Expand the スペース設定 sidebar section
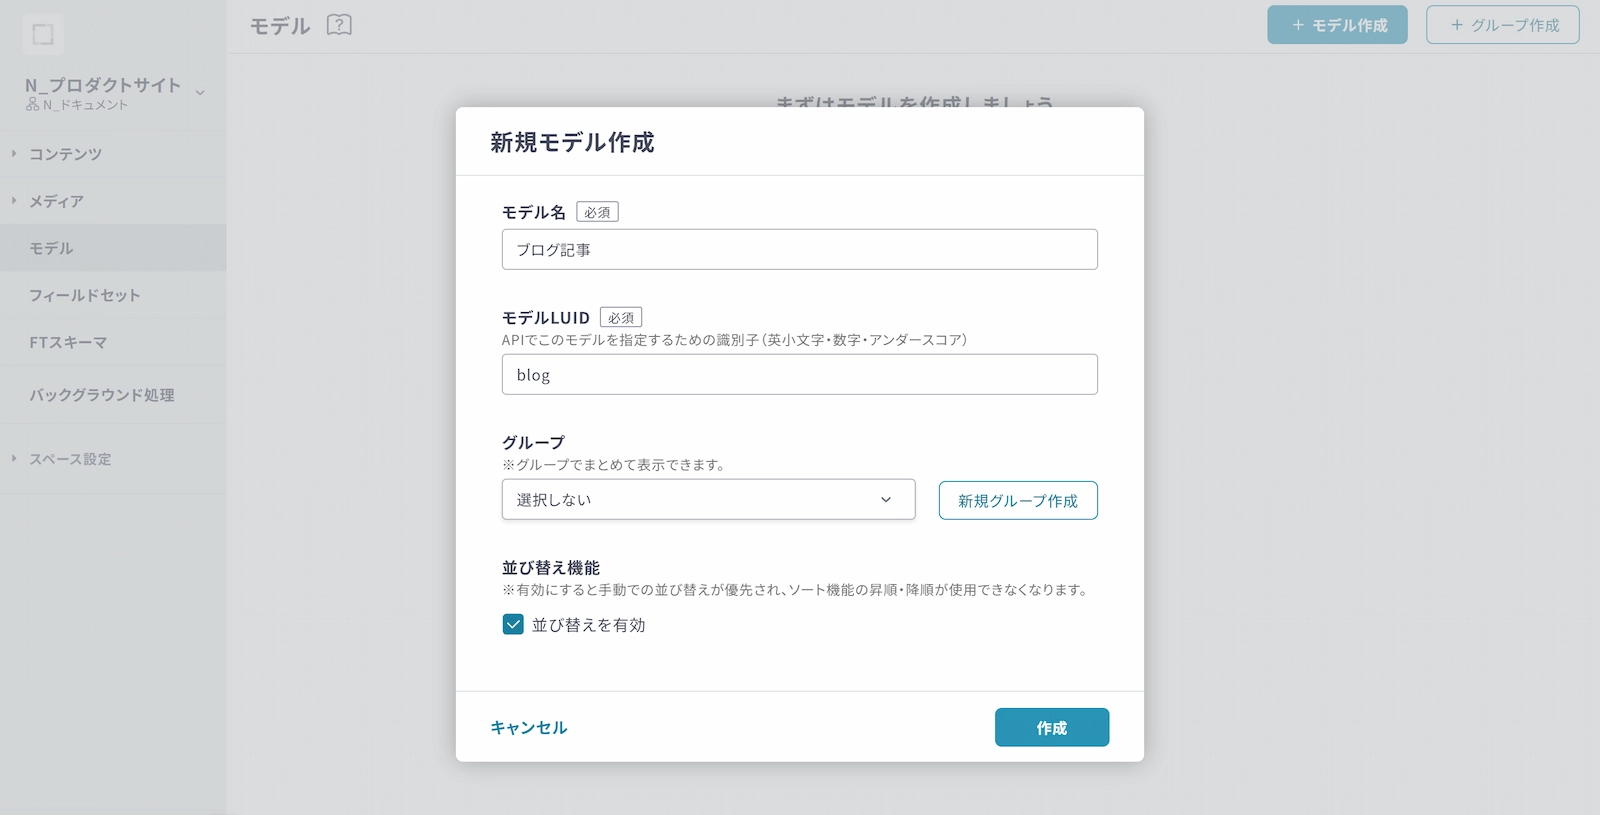 click(14, 459)
